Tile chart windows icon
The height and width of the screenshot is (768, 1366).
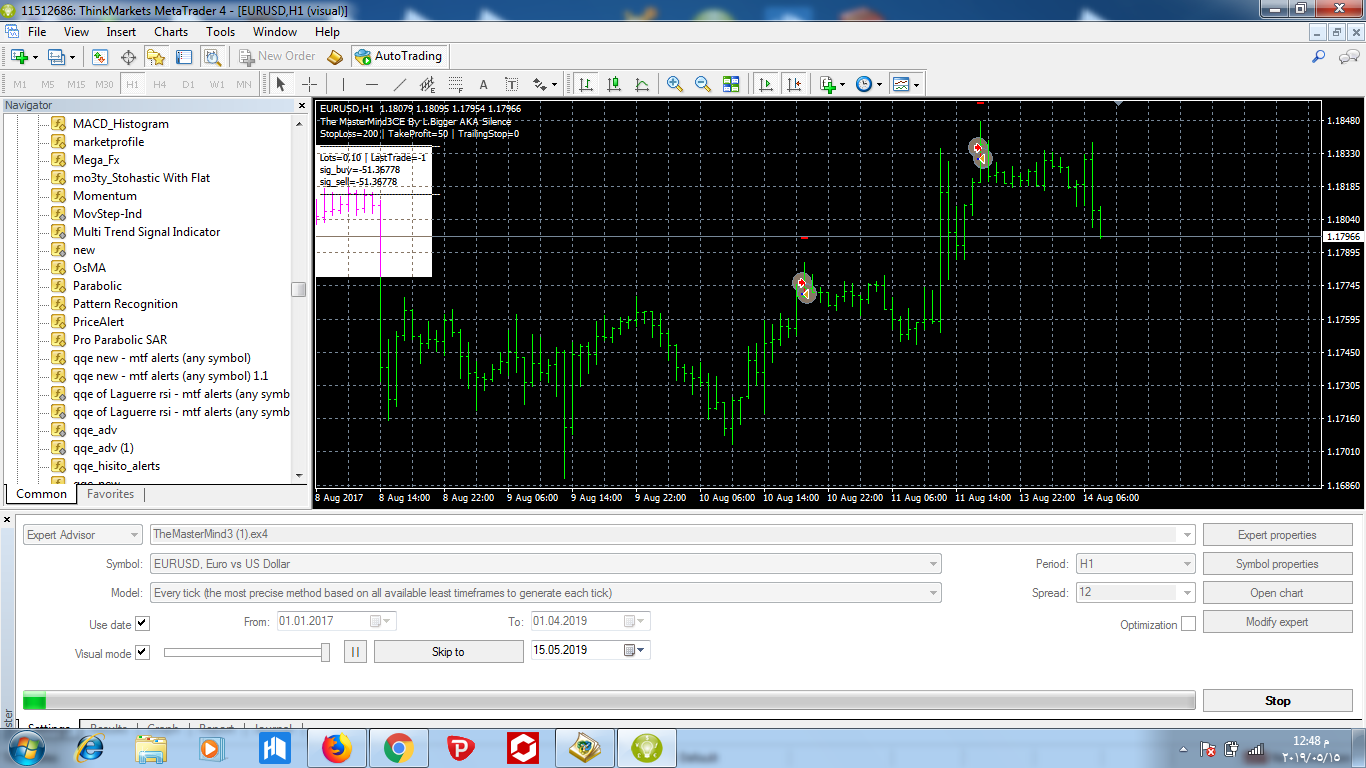pyautogui.click(x=731, y=84)
